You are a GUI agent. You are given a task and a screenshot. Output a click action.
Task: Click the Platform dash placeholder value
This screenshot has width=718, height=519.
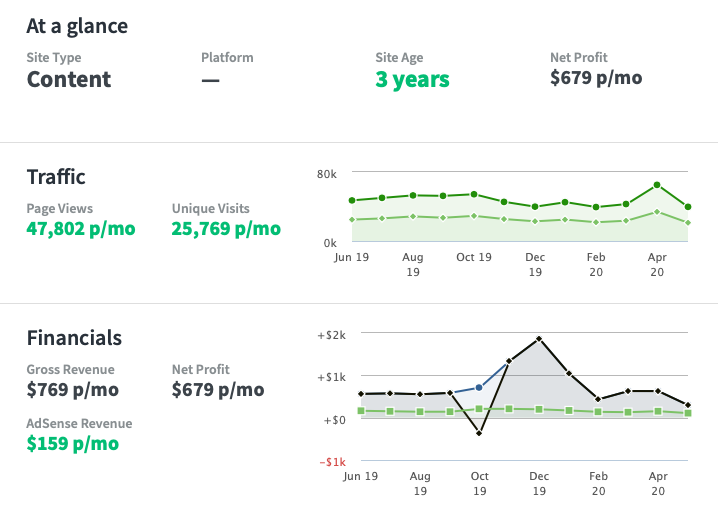click(210, 80)
